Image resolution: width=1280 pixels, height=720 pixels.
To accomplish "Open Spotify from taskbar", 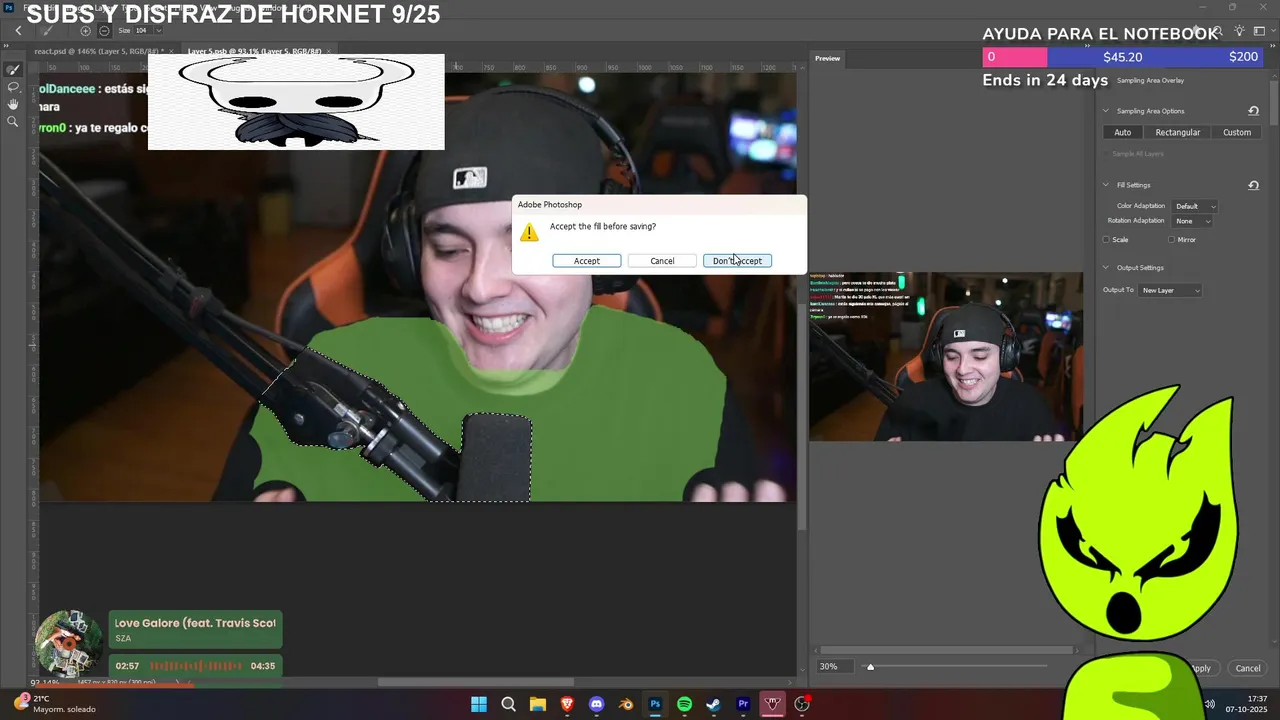I will point(684,704).
